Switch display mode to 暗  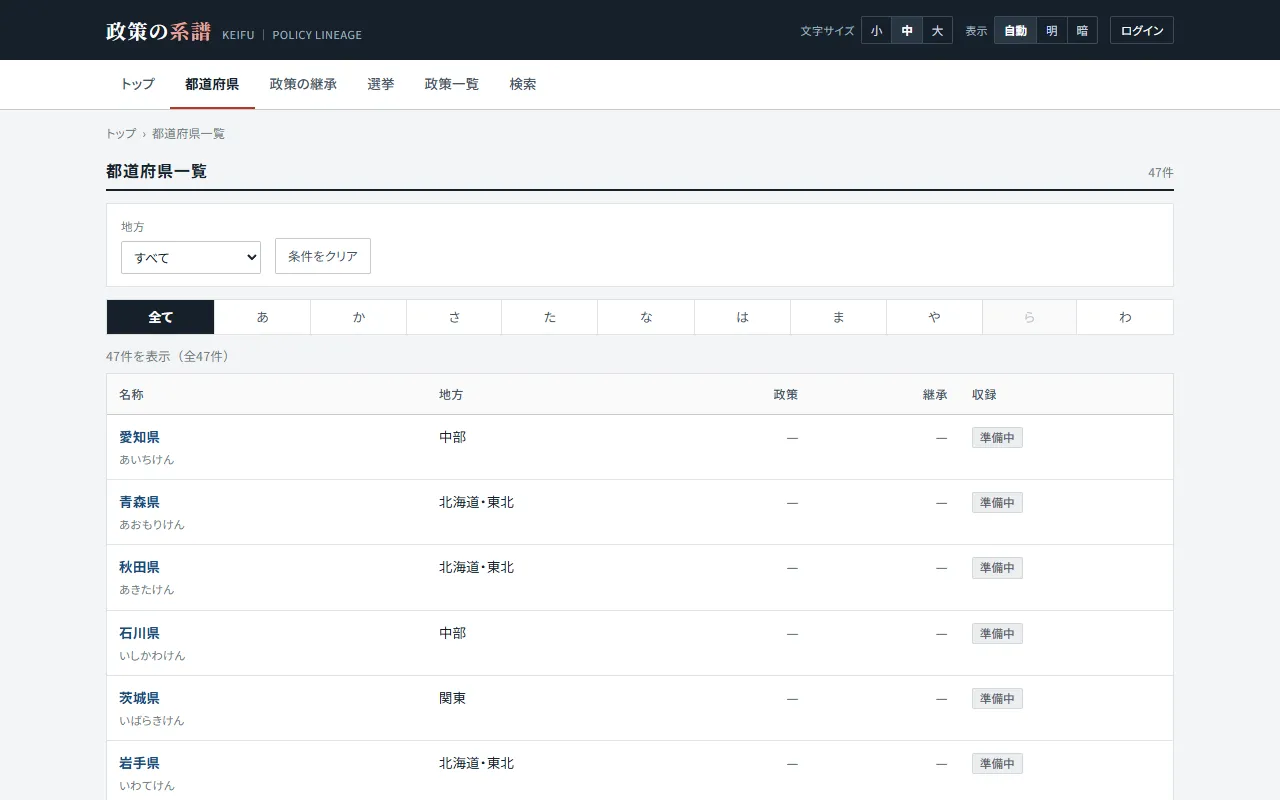[1082, 30]
